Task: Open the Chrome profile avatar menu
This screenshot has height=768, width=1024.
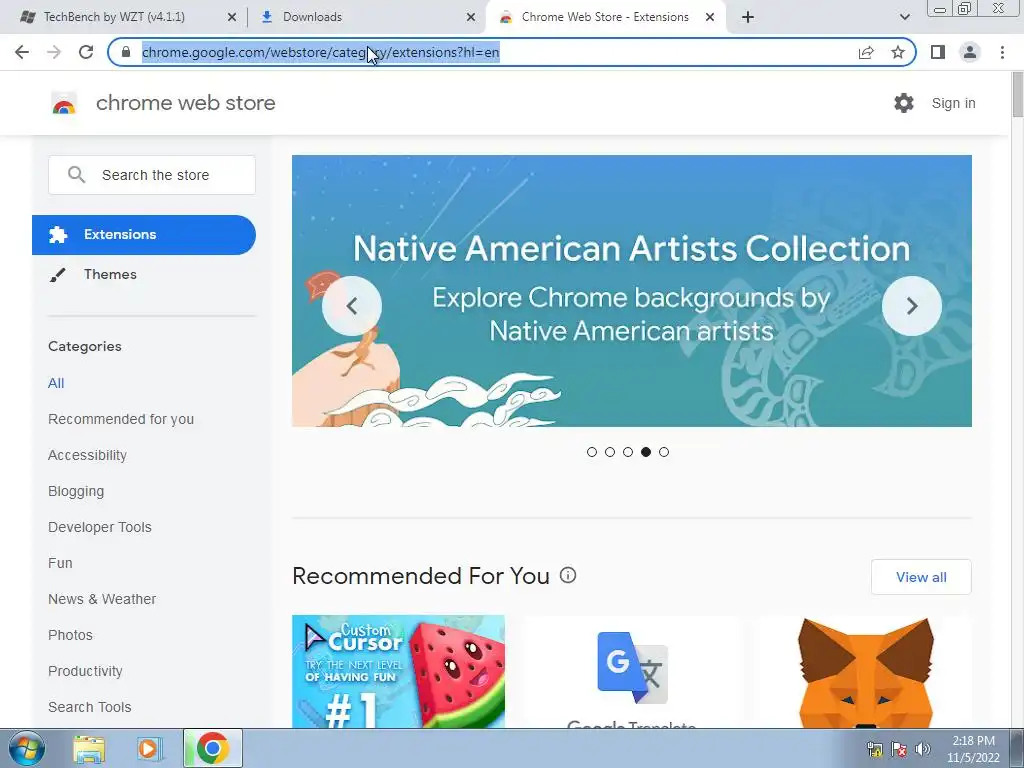Action: pos(970,52)
